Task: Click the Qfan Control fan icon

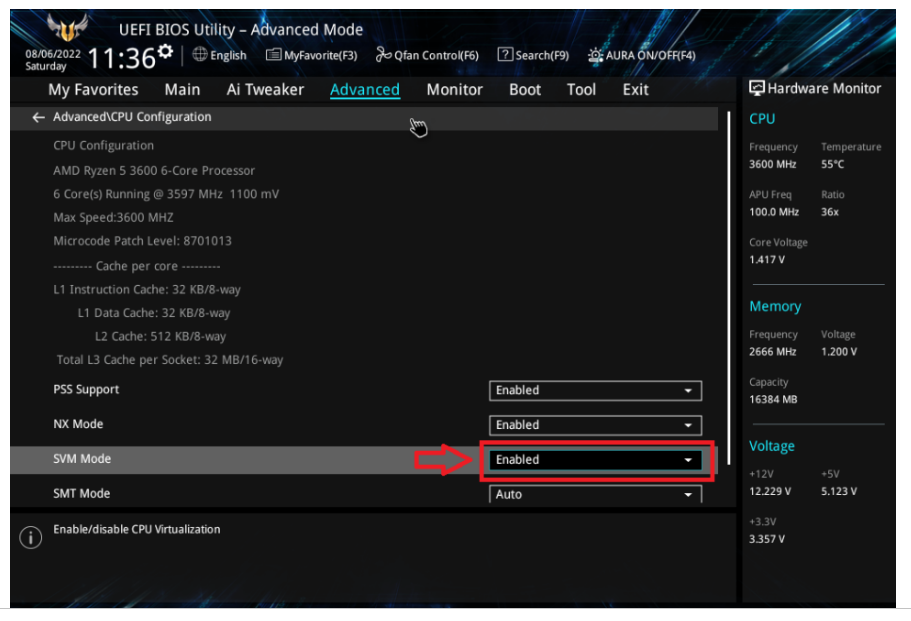Action: [x=383, y=55]
